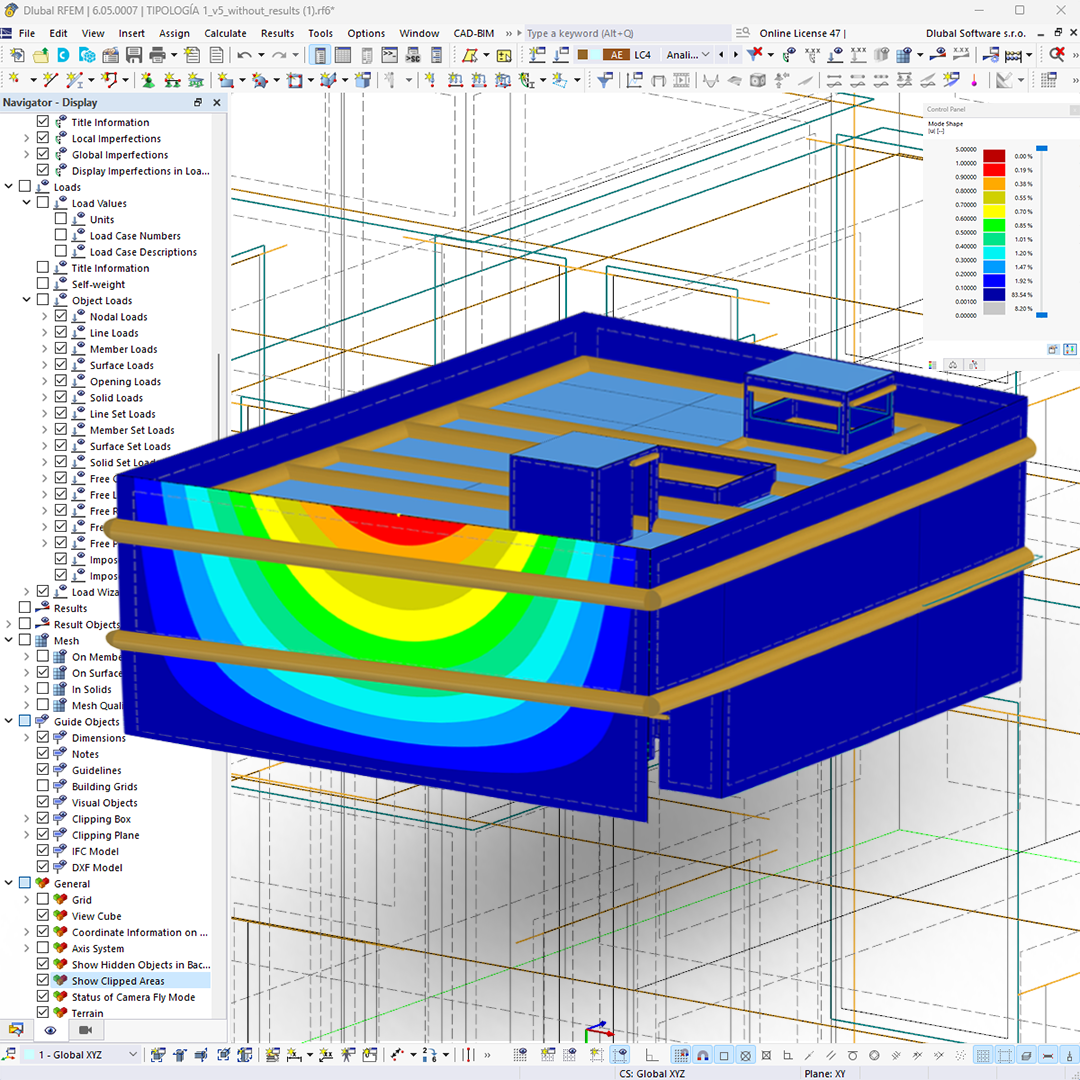
Task: Uncheck the View Cube checkbox
Action: click(43, 915)
